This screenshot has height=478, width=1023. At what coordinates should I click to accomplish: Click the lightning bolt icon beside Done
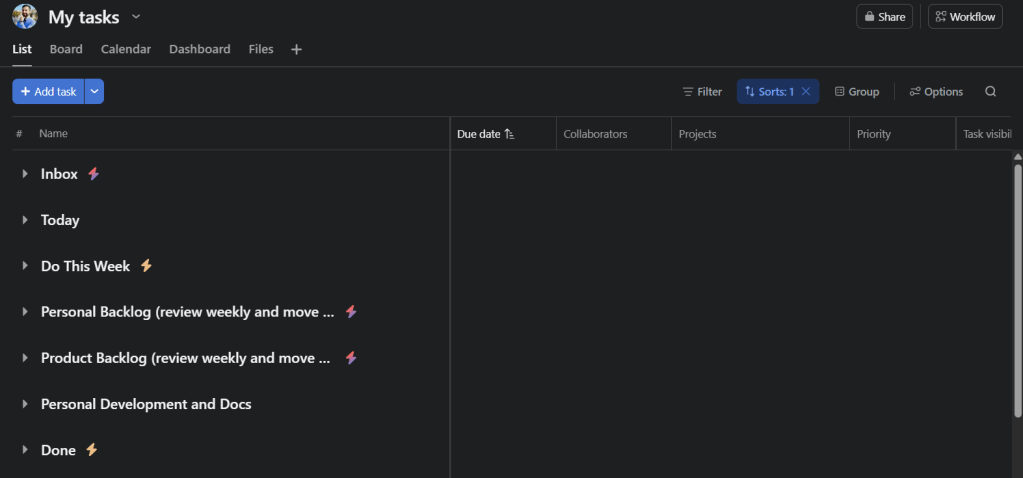(x=92, y=450)
